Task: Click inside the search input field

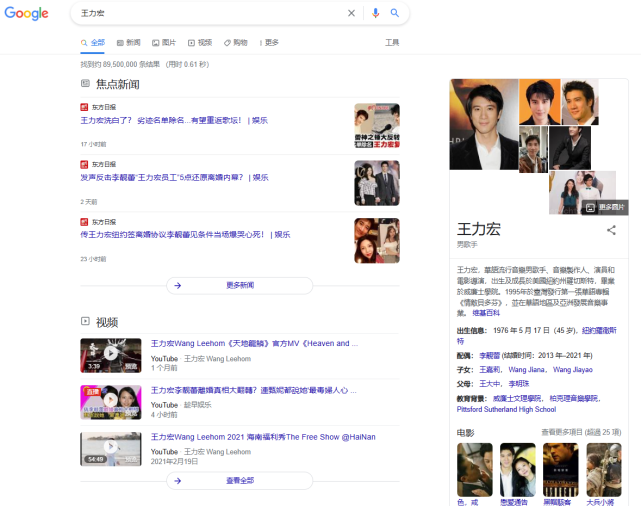Action: pos(211,13)
